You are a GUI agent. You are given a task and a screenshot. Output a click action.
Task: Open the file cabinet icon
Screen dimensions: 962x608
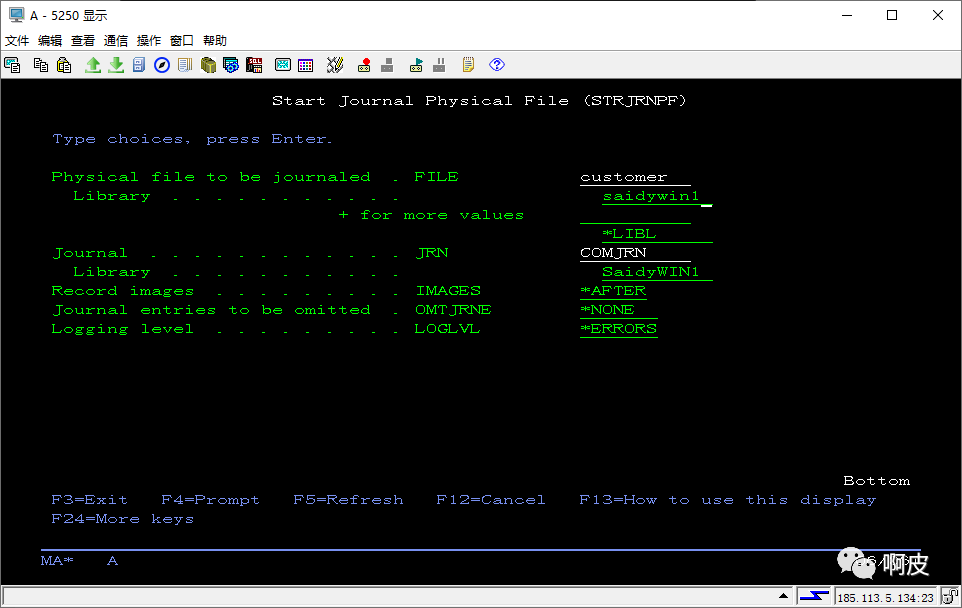pyautogui.click(x=139, y=65)
